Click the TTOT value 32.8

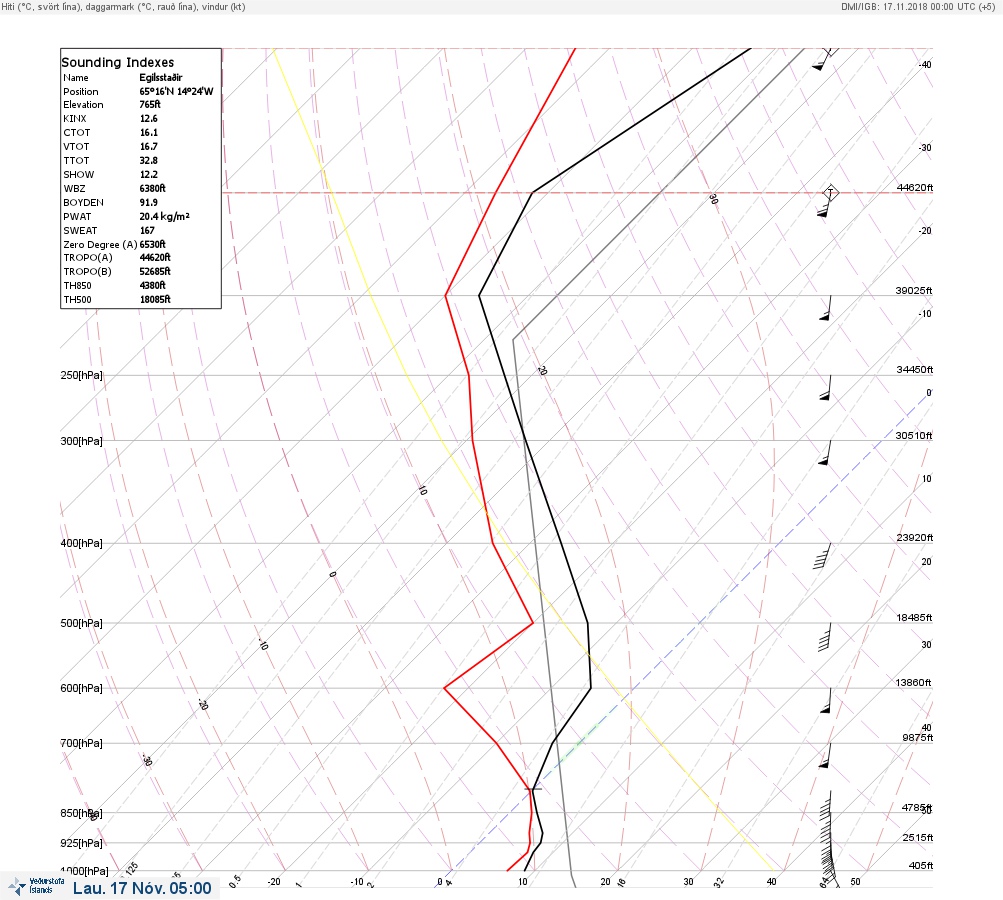pos(148,161)
